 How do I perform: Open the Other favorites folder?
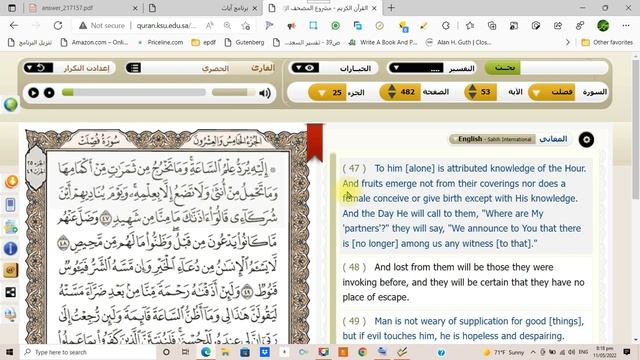607,42
